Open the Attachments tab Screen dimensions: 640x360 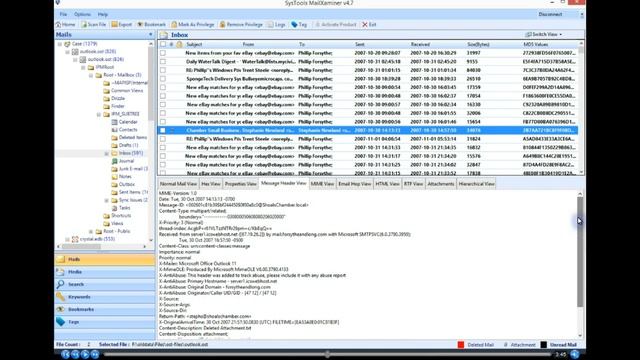tap(441, 184)
